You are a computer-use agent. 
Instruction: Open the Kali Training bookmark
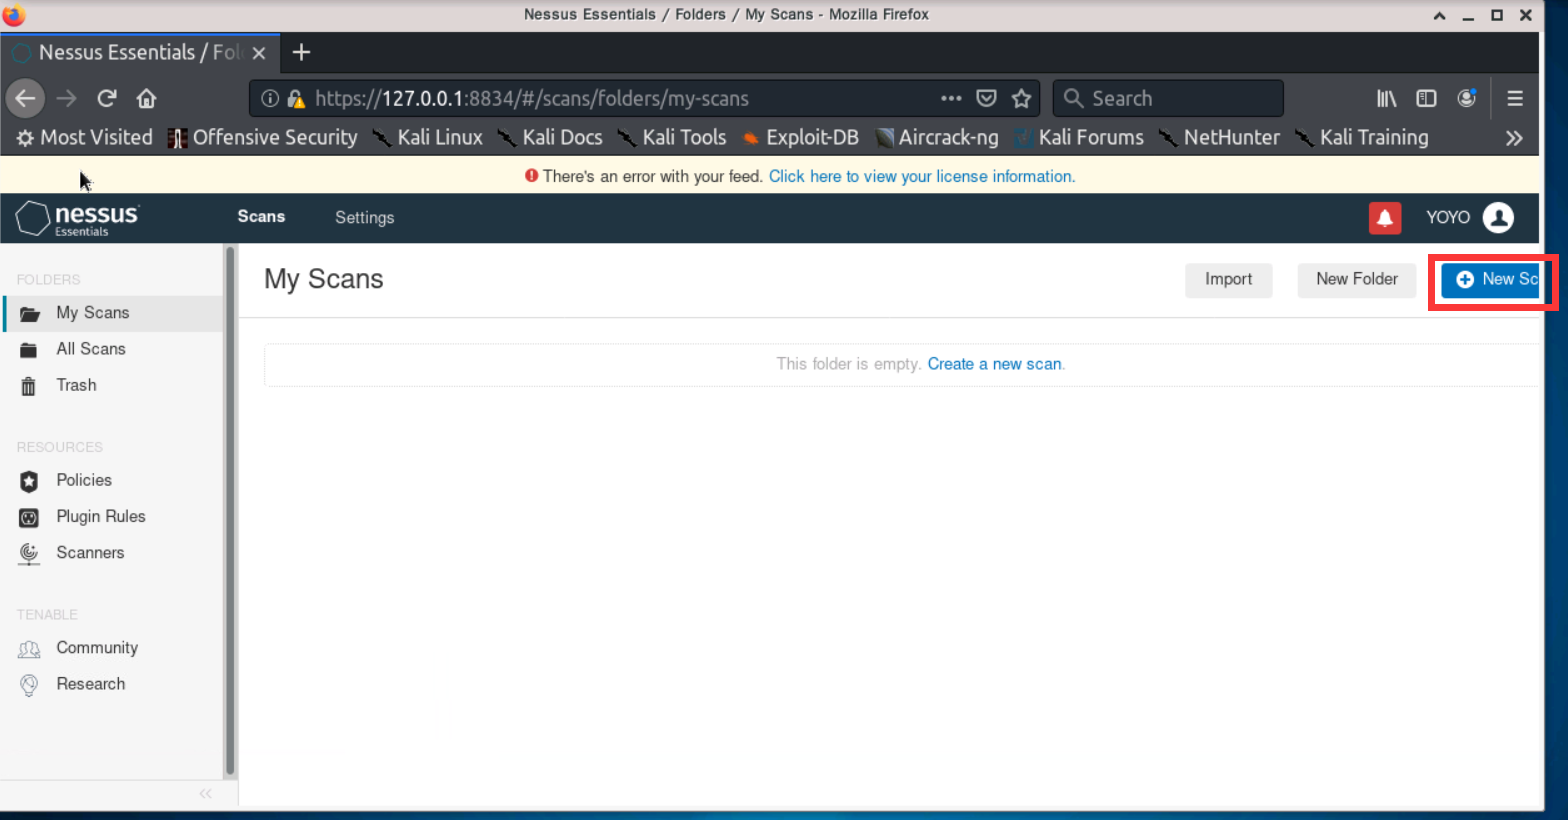(1362, 138)
